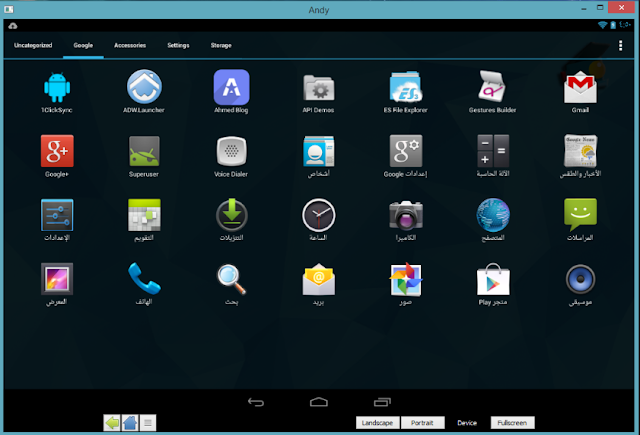Open API Demos folder icon

318,87
